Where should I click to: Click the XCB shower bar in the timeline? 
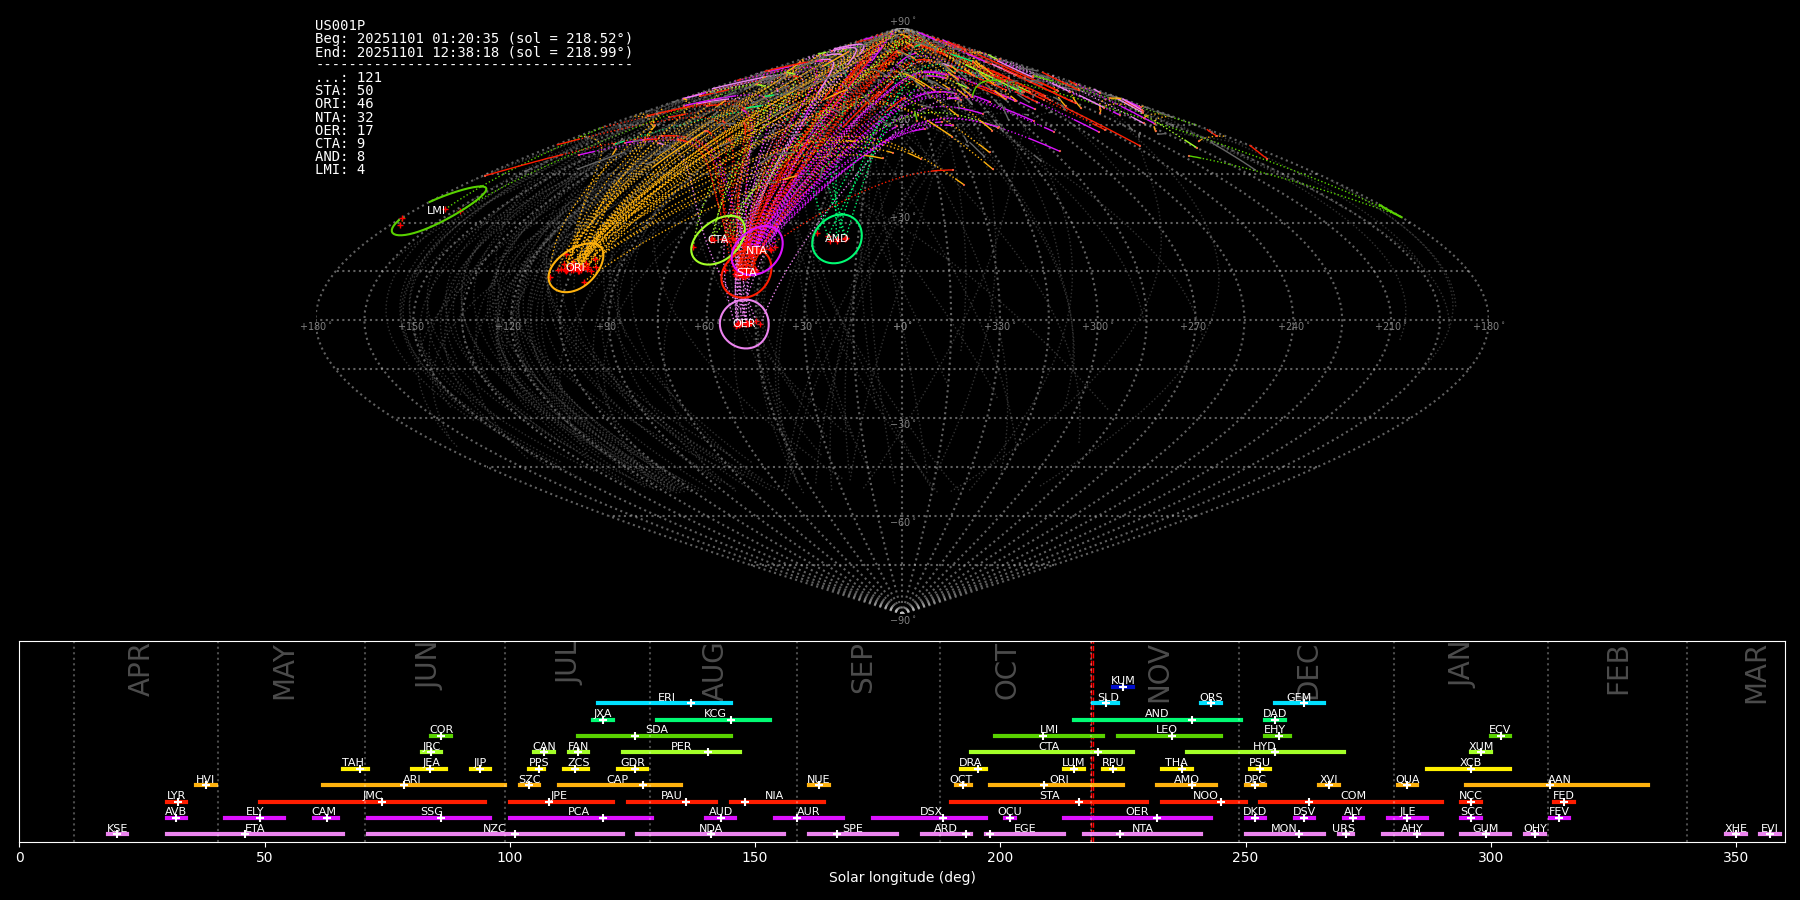[x=1468, y=769]
